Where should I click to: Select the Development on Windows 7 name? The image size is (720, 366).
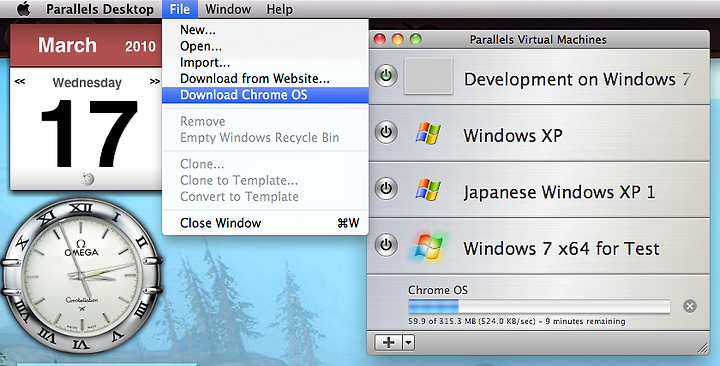577,79
